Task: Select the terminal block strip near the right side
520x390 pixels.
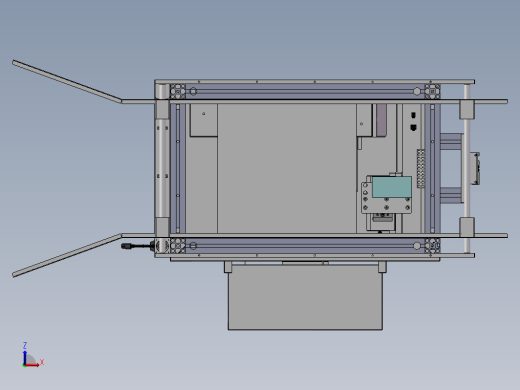Action: tap(421, 168)
